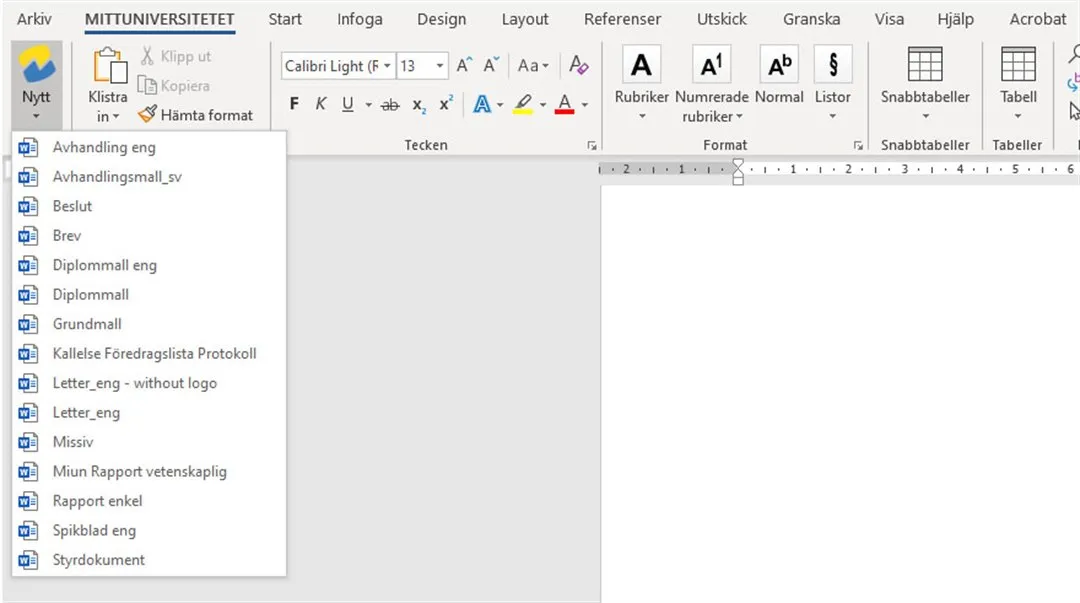The height and width of the screenshot is (603, 1080).
Task: Click the Nytt template icon
Action: pos(36,66)
